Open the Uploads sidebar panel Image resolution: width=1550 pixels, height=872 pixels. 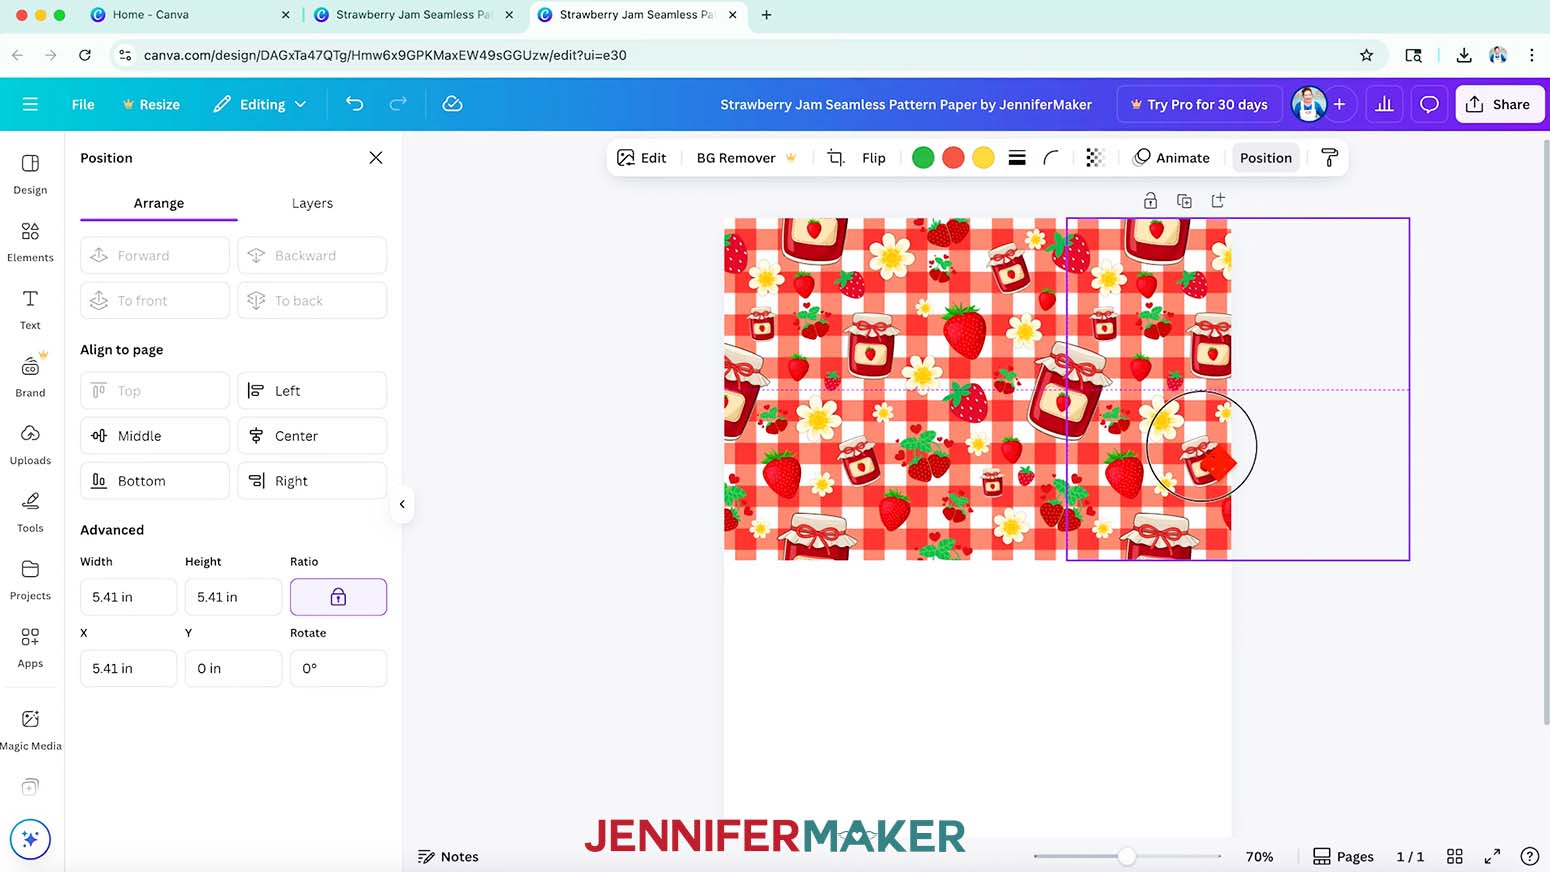click(30, 445)
